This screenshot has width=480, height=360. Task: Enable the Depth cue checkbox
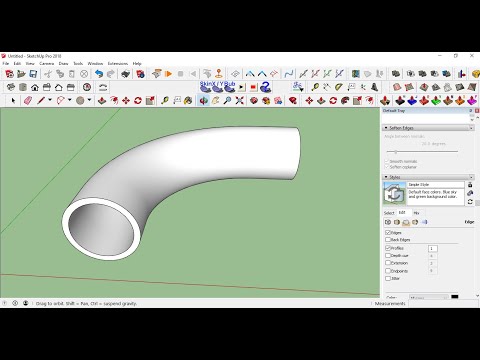388,256
